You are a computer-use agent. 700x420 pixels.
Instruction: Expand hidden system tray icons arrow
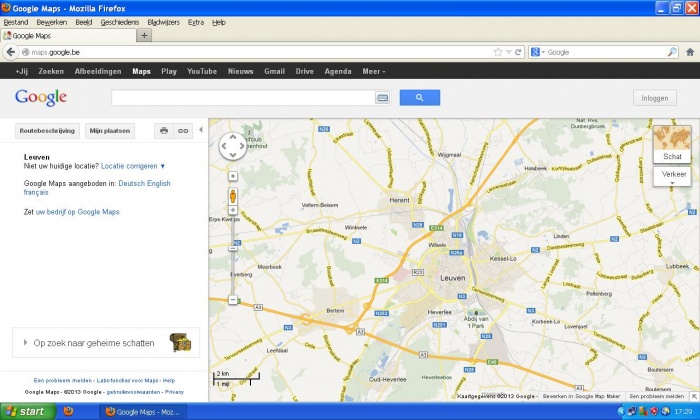pos(621,411)
